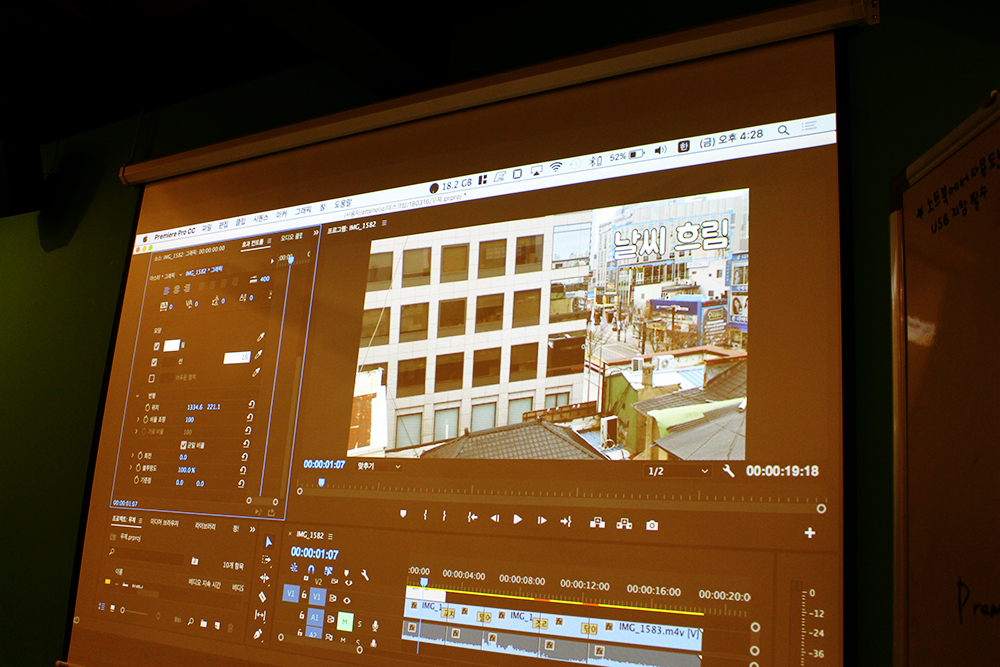Click the white Fill color swatch
The image size is (1000, 667).
point(171,345)
